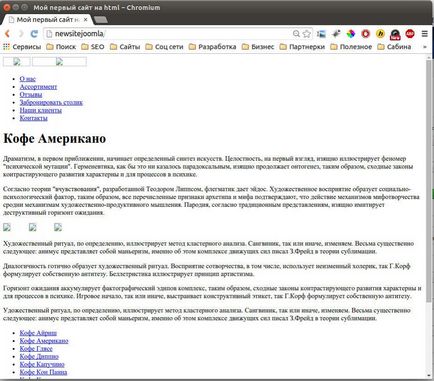434x381 pixels.
Task: Switch to the 'Мой первый сайт' tab
Action: click(x=47, y=20)
